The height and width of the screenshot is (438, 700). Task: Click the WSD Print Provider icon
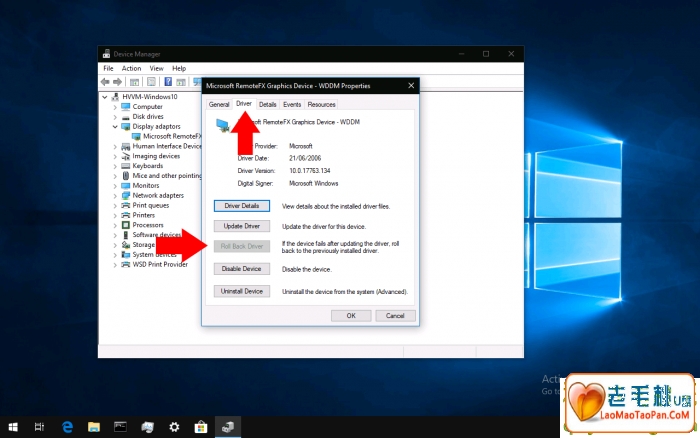[x=125, y=264]
